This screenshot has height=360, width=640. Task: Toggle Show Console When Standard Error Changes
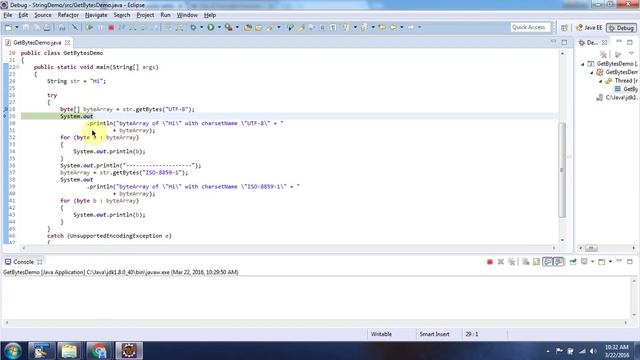click(x=558, y=262)
